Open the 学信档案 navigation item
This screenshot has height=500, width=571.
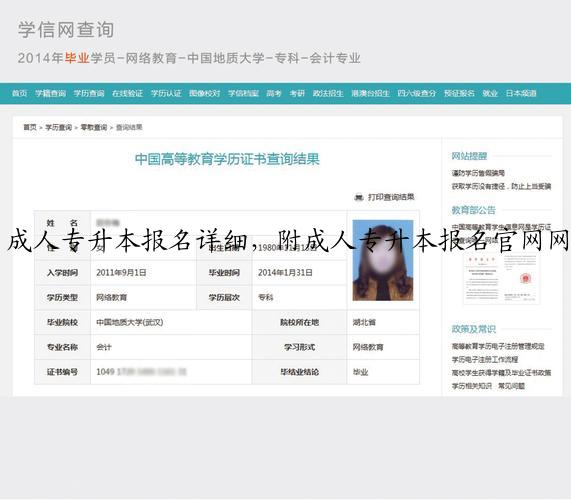(243, 94)
